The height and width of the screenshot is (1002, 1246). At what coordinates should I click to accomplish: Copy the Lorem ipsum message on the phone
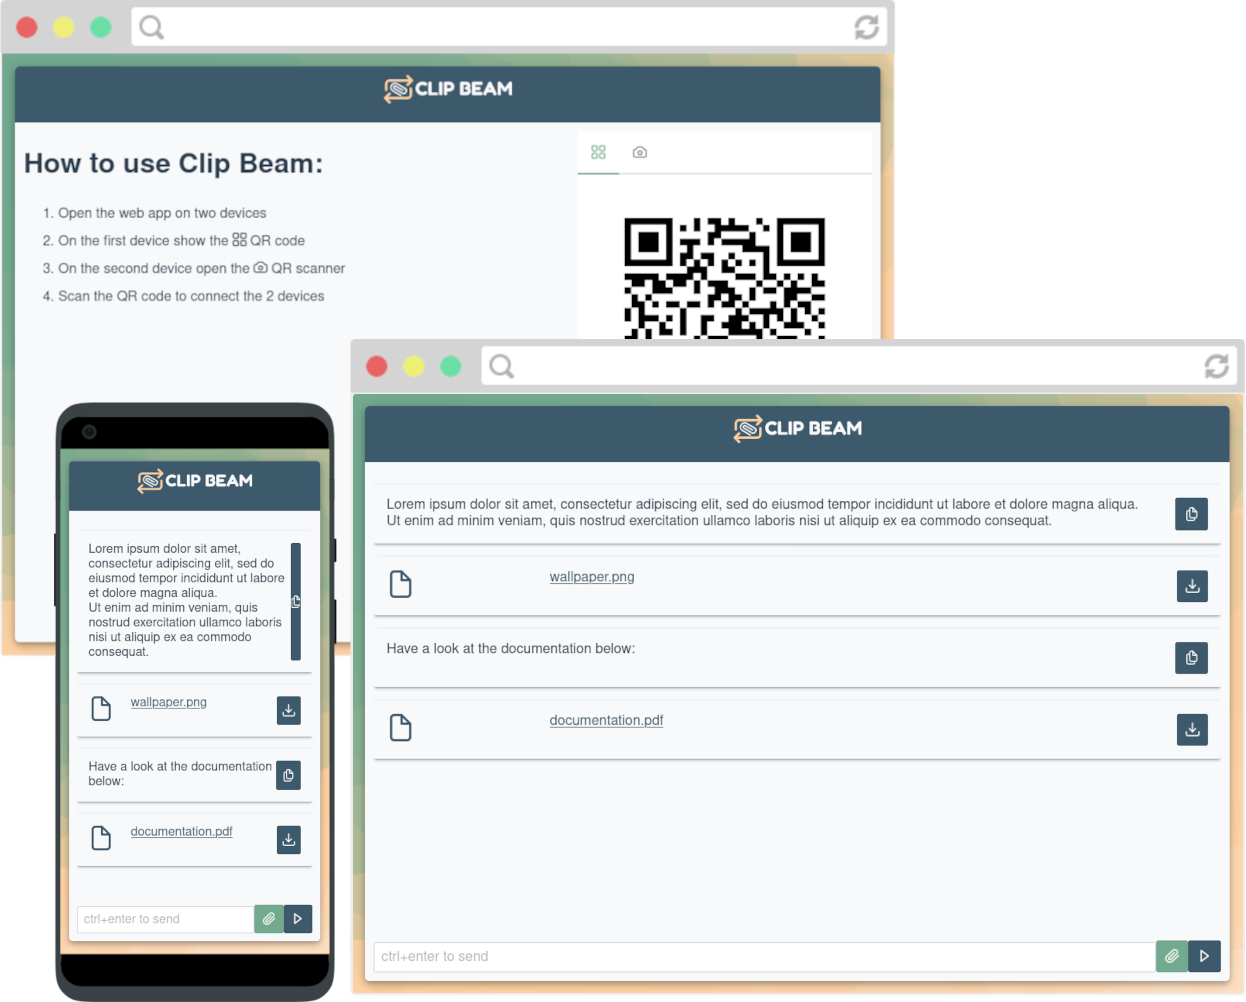click(x=296, y=602)
